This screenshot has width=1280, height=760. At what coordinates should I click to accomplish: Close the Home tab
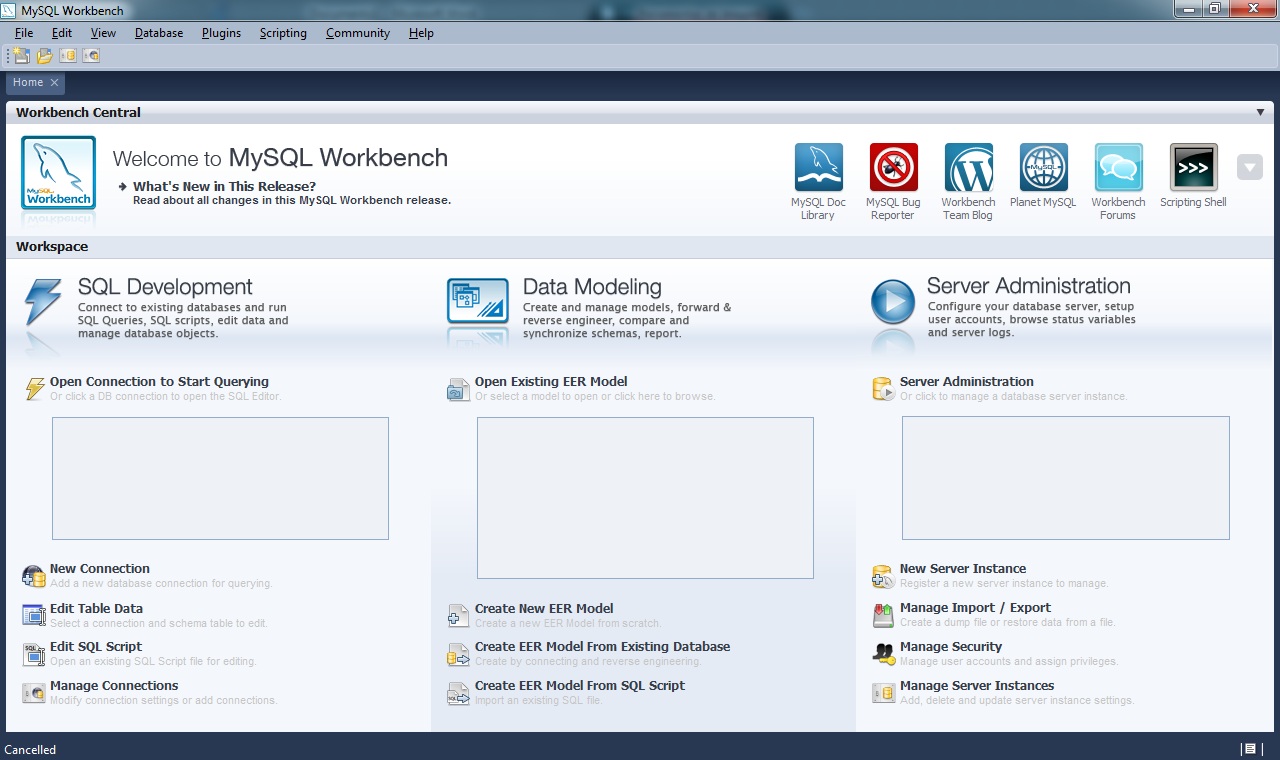55,83
